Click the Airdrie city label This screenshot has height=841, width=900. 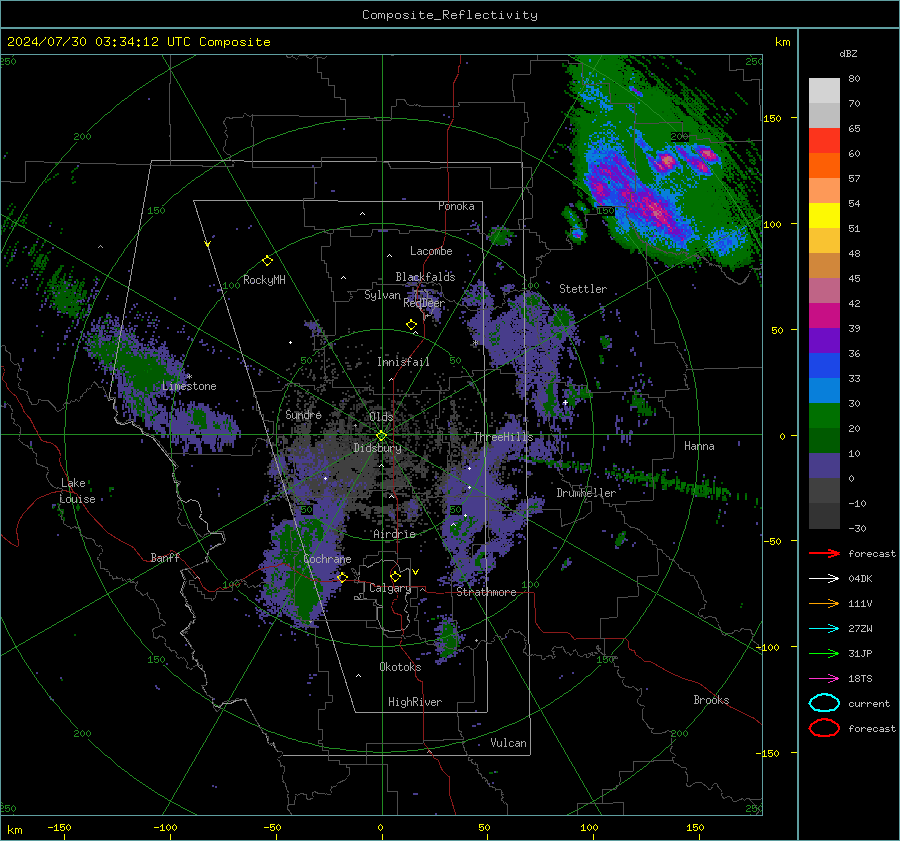(x=394, y=534)
